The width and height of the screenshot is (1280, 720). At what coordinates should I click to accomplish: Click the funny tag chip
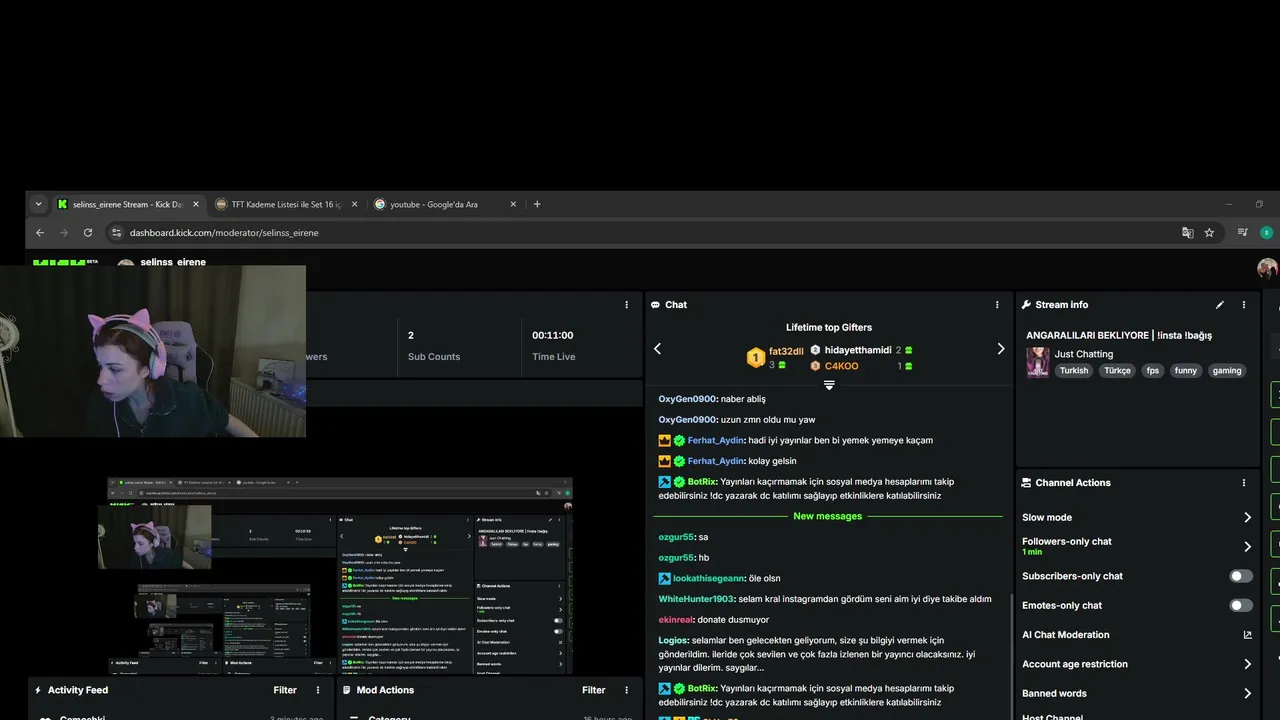1186,370
